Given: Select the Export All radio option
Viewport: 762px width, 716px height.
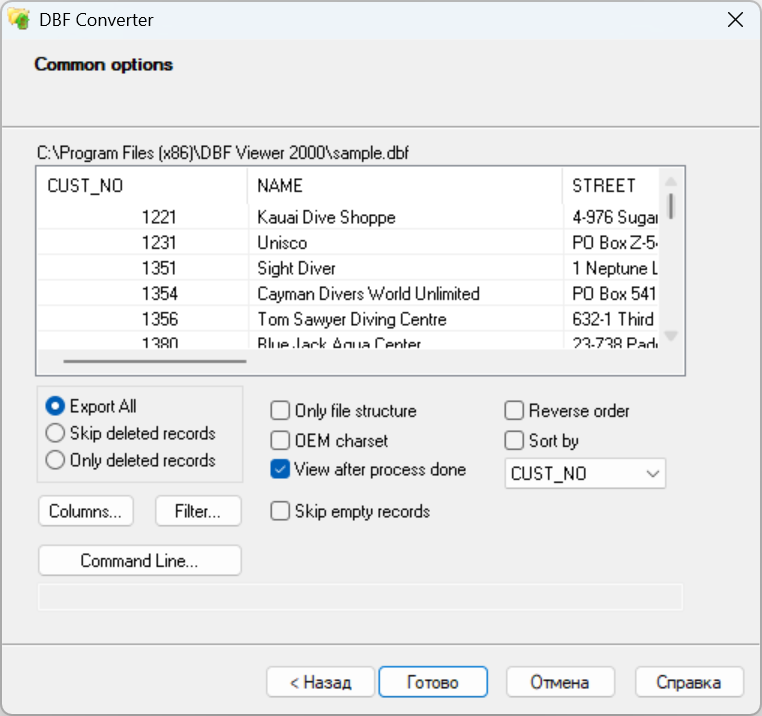Looking at the screenshot, I should [x=56, y=407].
